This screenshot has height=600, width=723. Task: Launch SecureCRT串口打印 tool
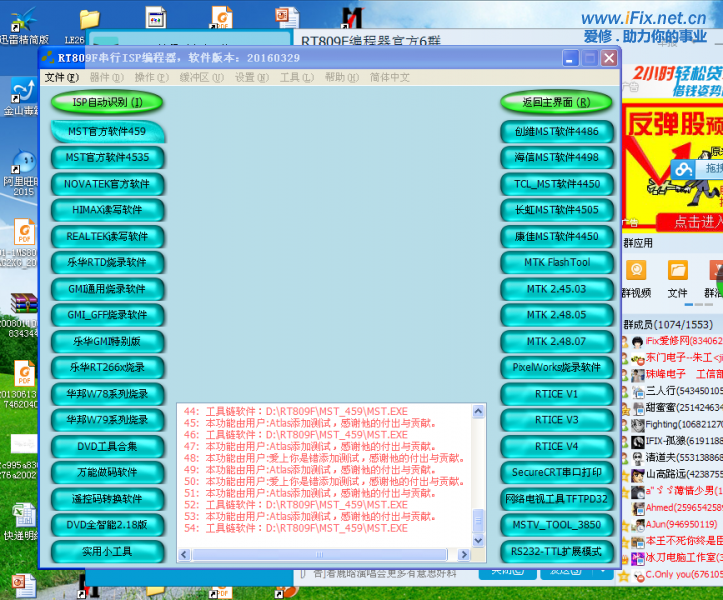pos(557,472)
